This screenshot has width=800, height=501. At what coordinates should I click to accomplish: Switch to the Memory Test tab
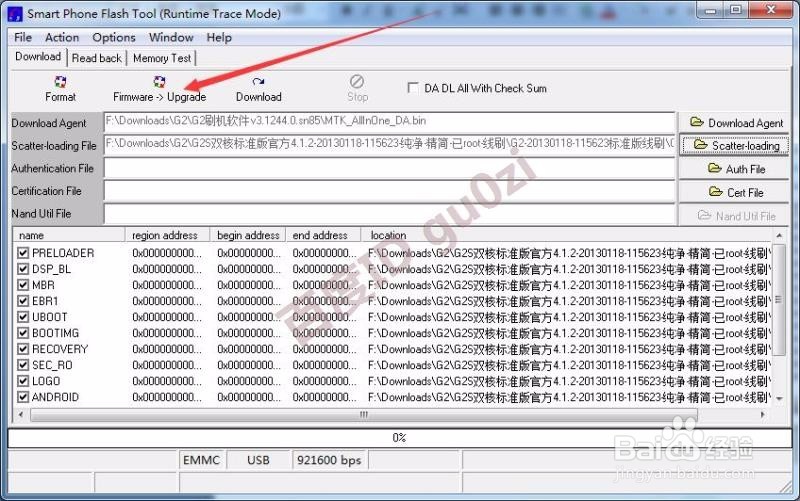coord(162,58)
